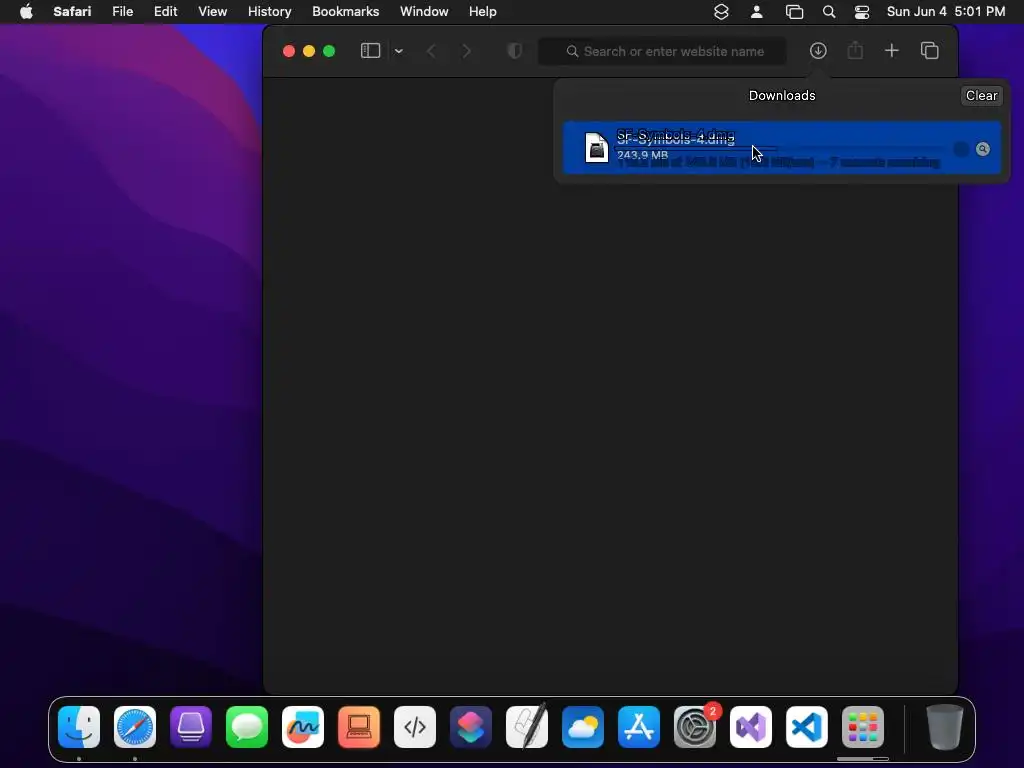Open Finder from the Dock
1024x768 pixels.
click(x=79, y=727)
